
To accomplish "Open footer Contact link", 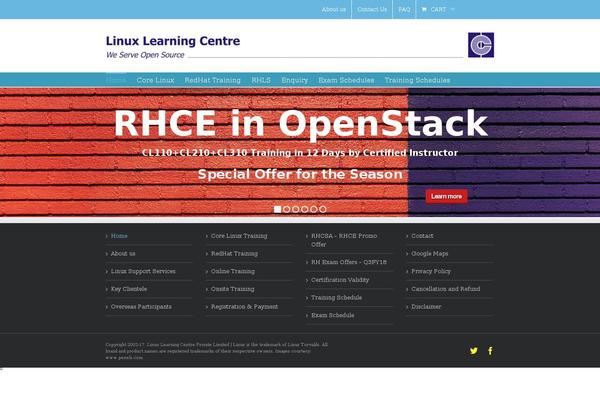I will 422,236.
